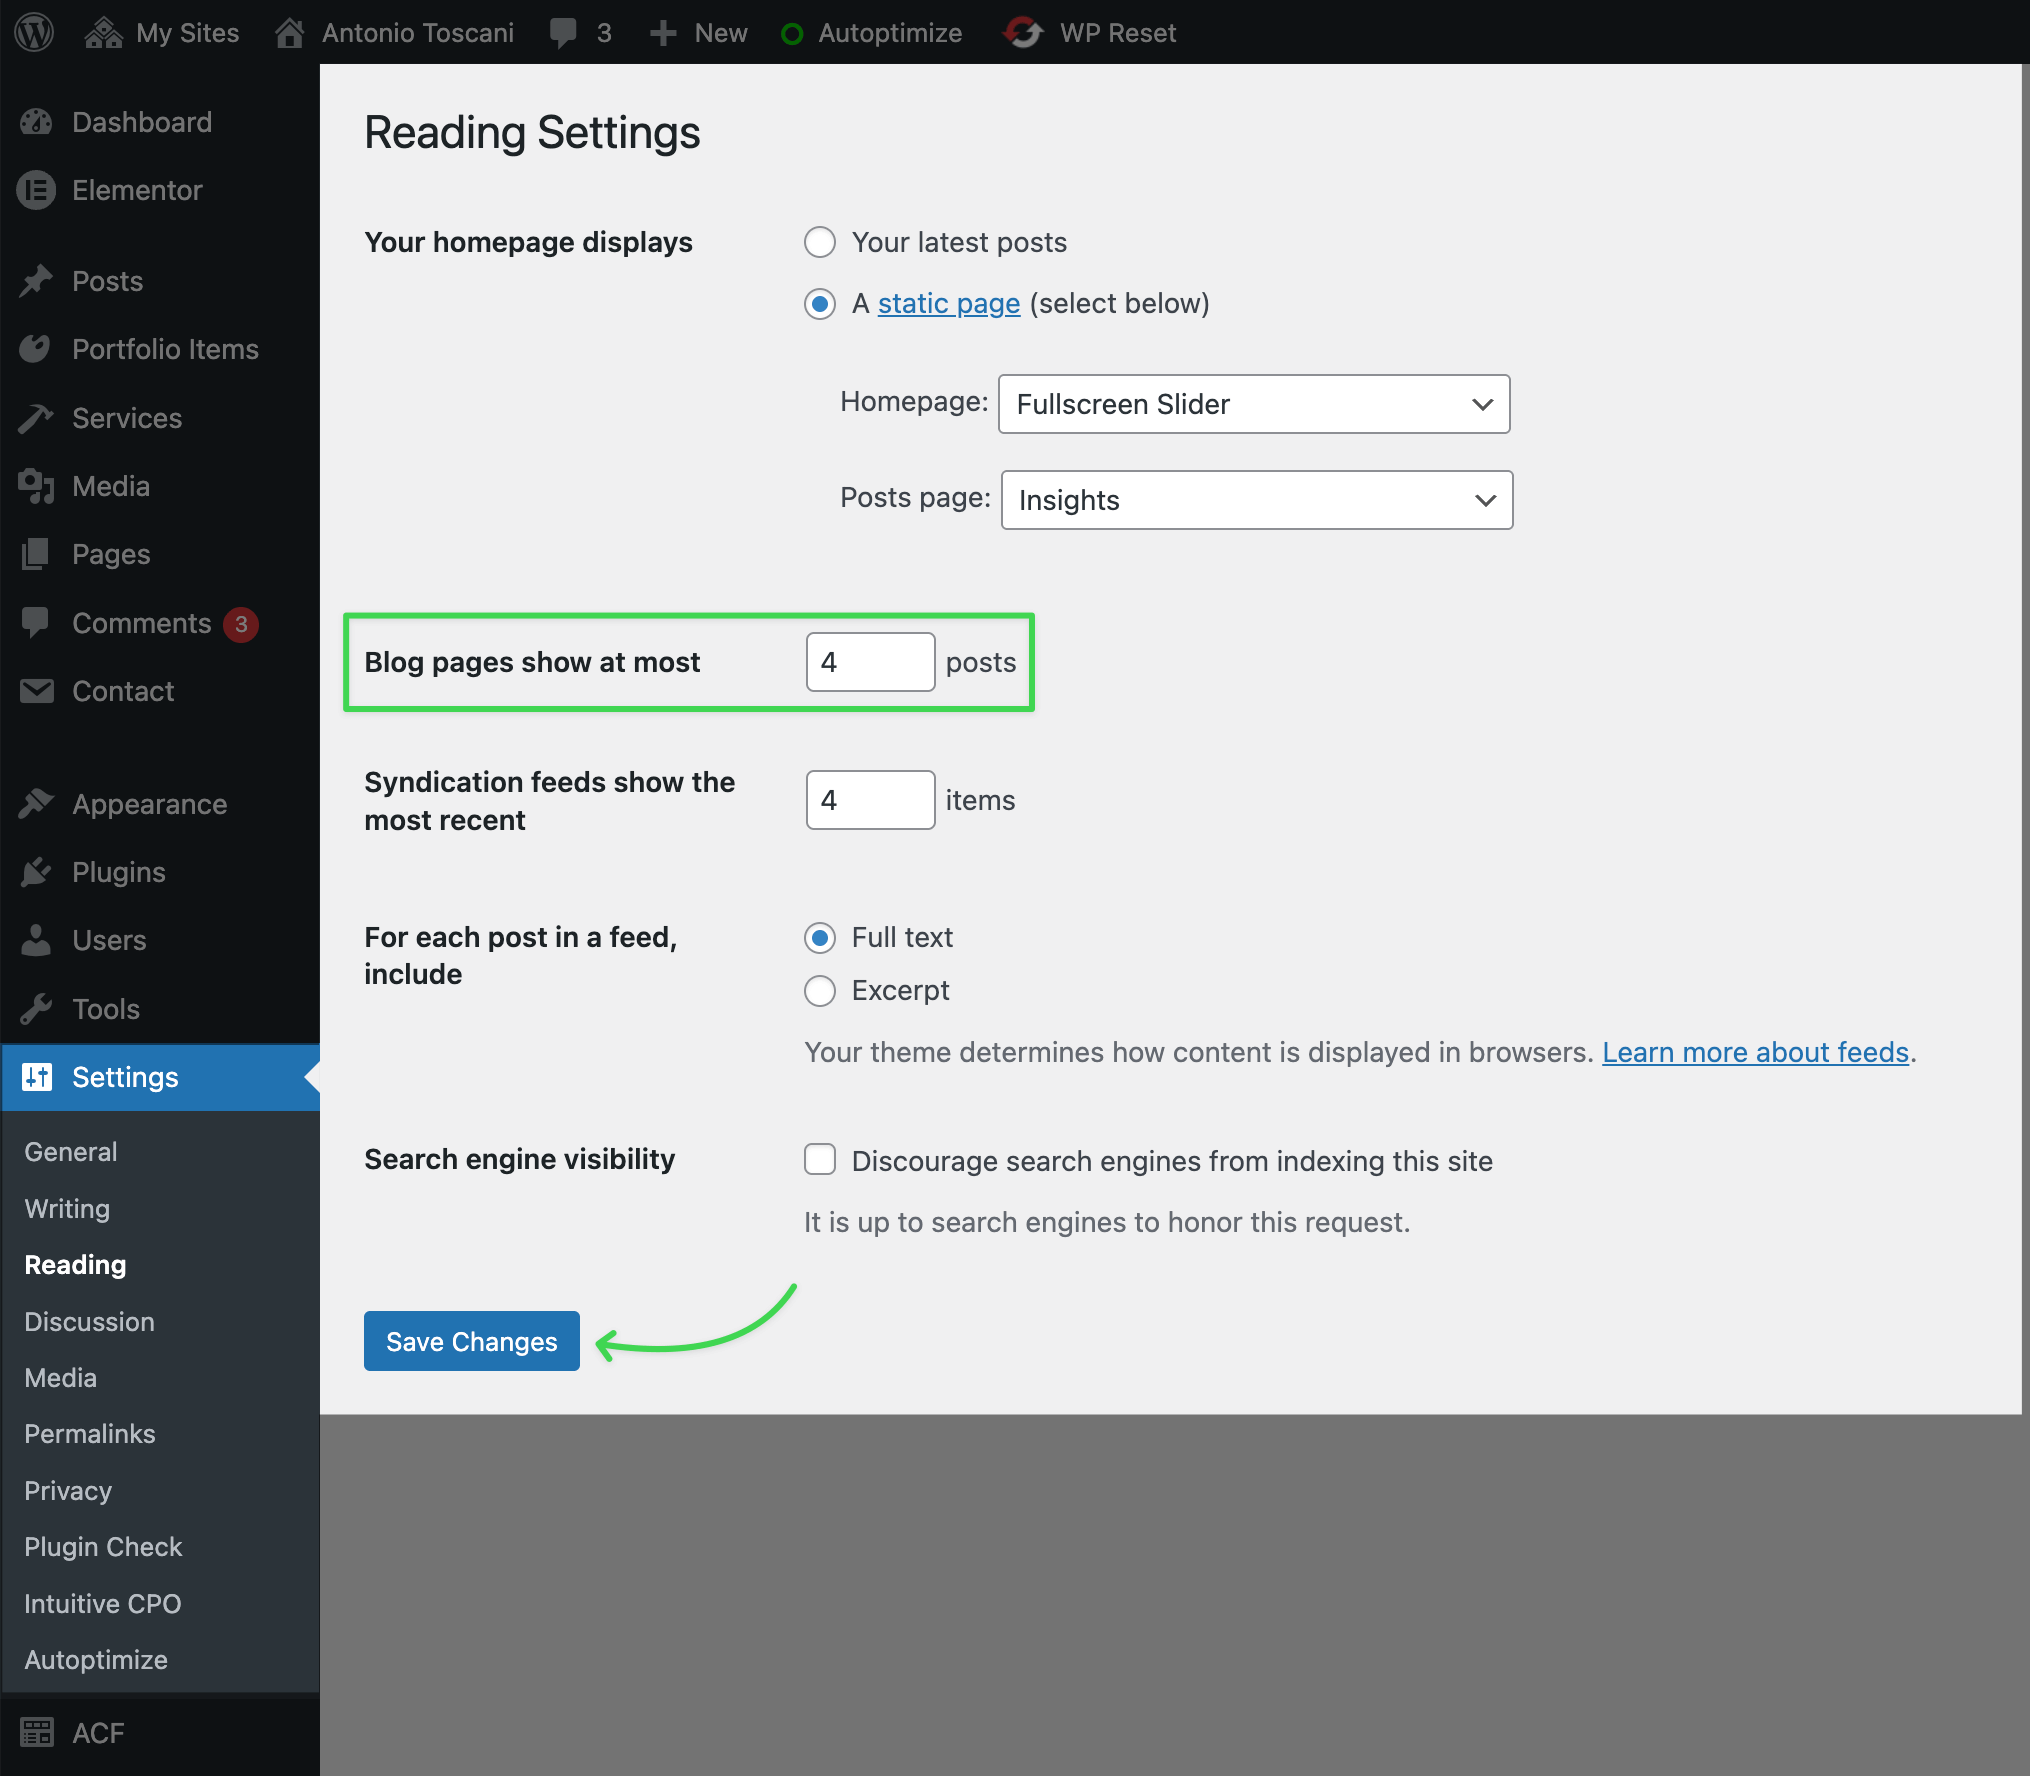Open 'Learn more about feeds' link

1755,1052
